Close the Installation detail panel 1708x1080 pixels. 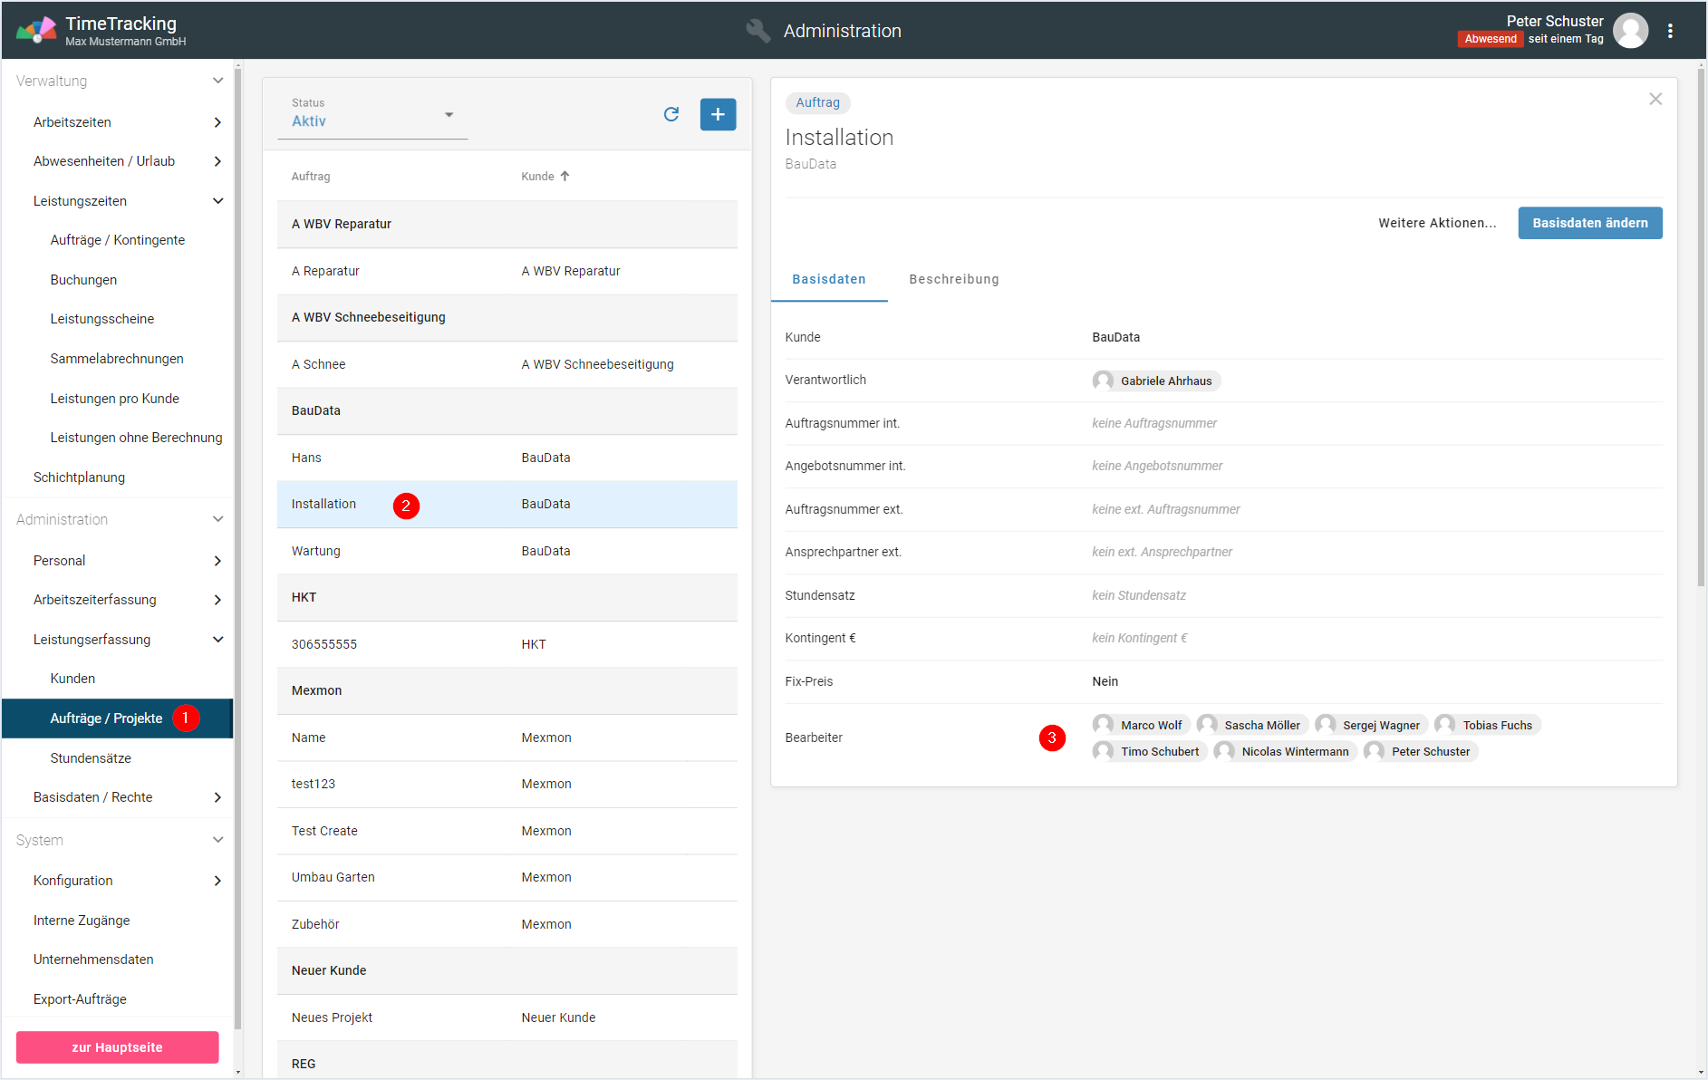click(x=1655, y=99)
